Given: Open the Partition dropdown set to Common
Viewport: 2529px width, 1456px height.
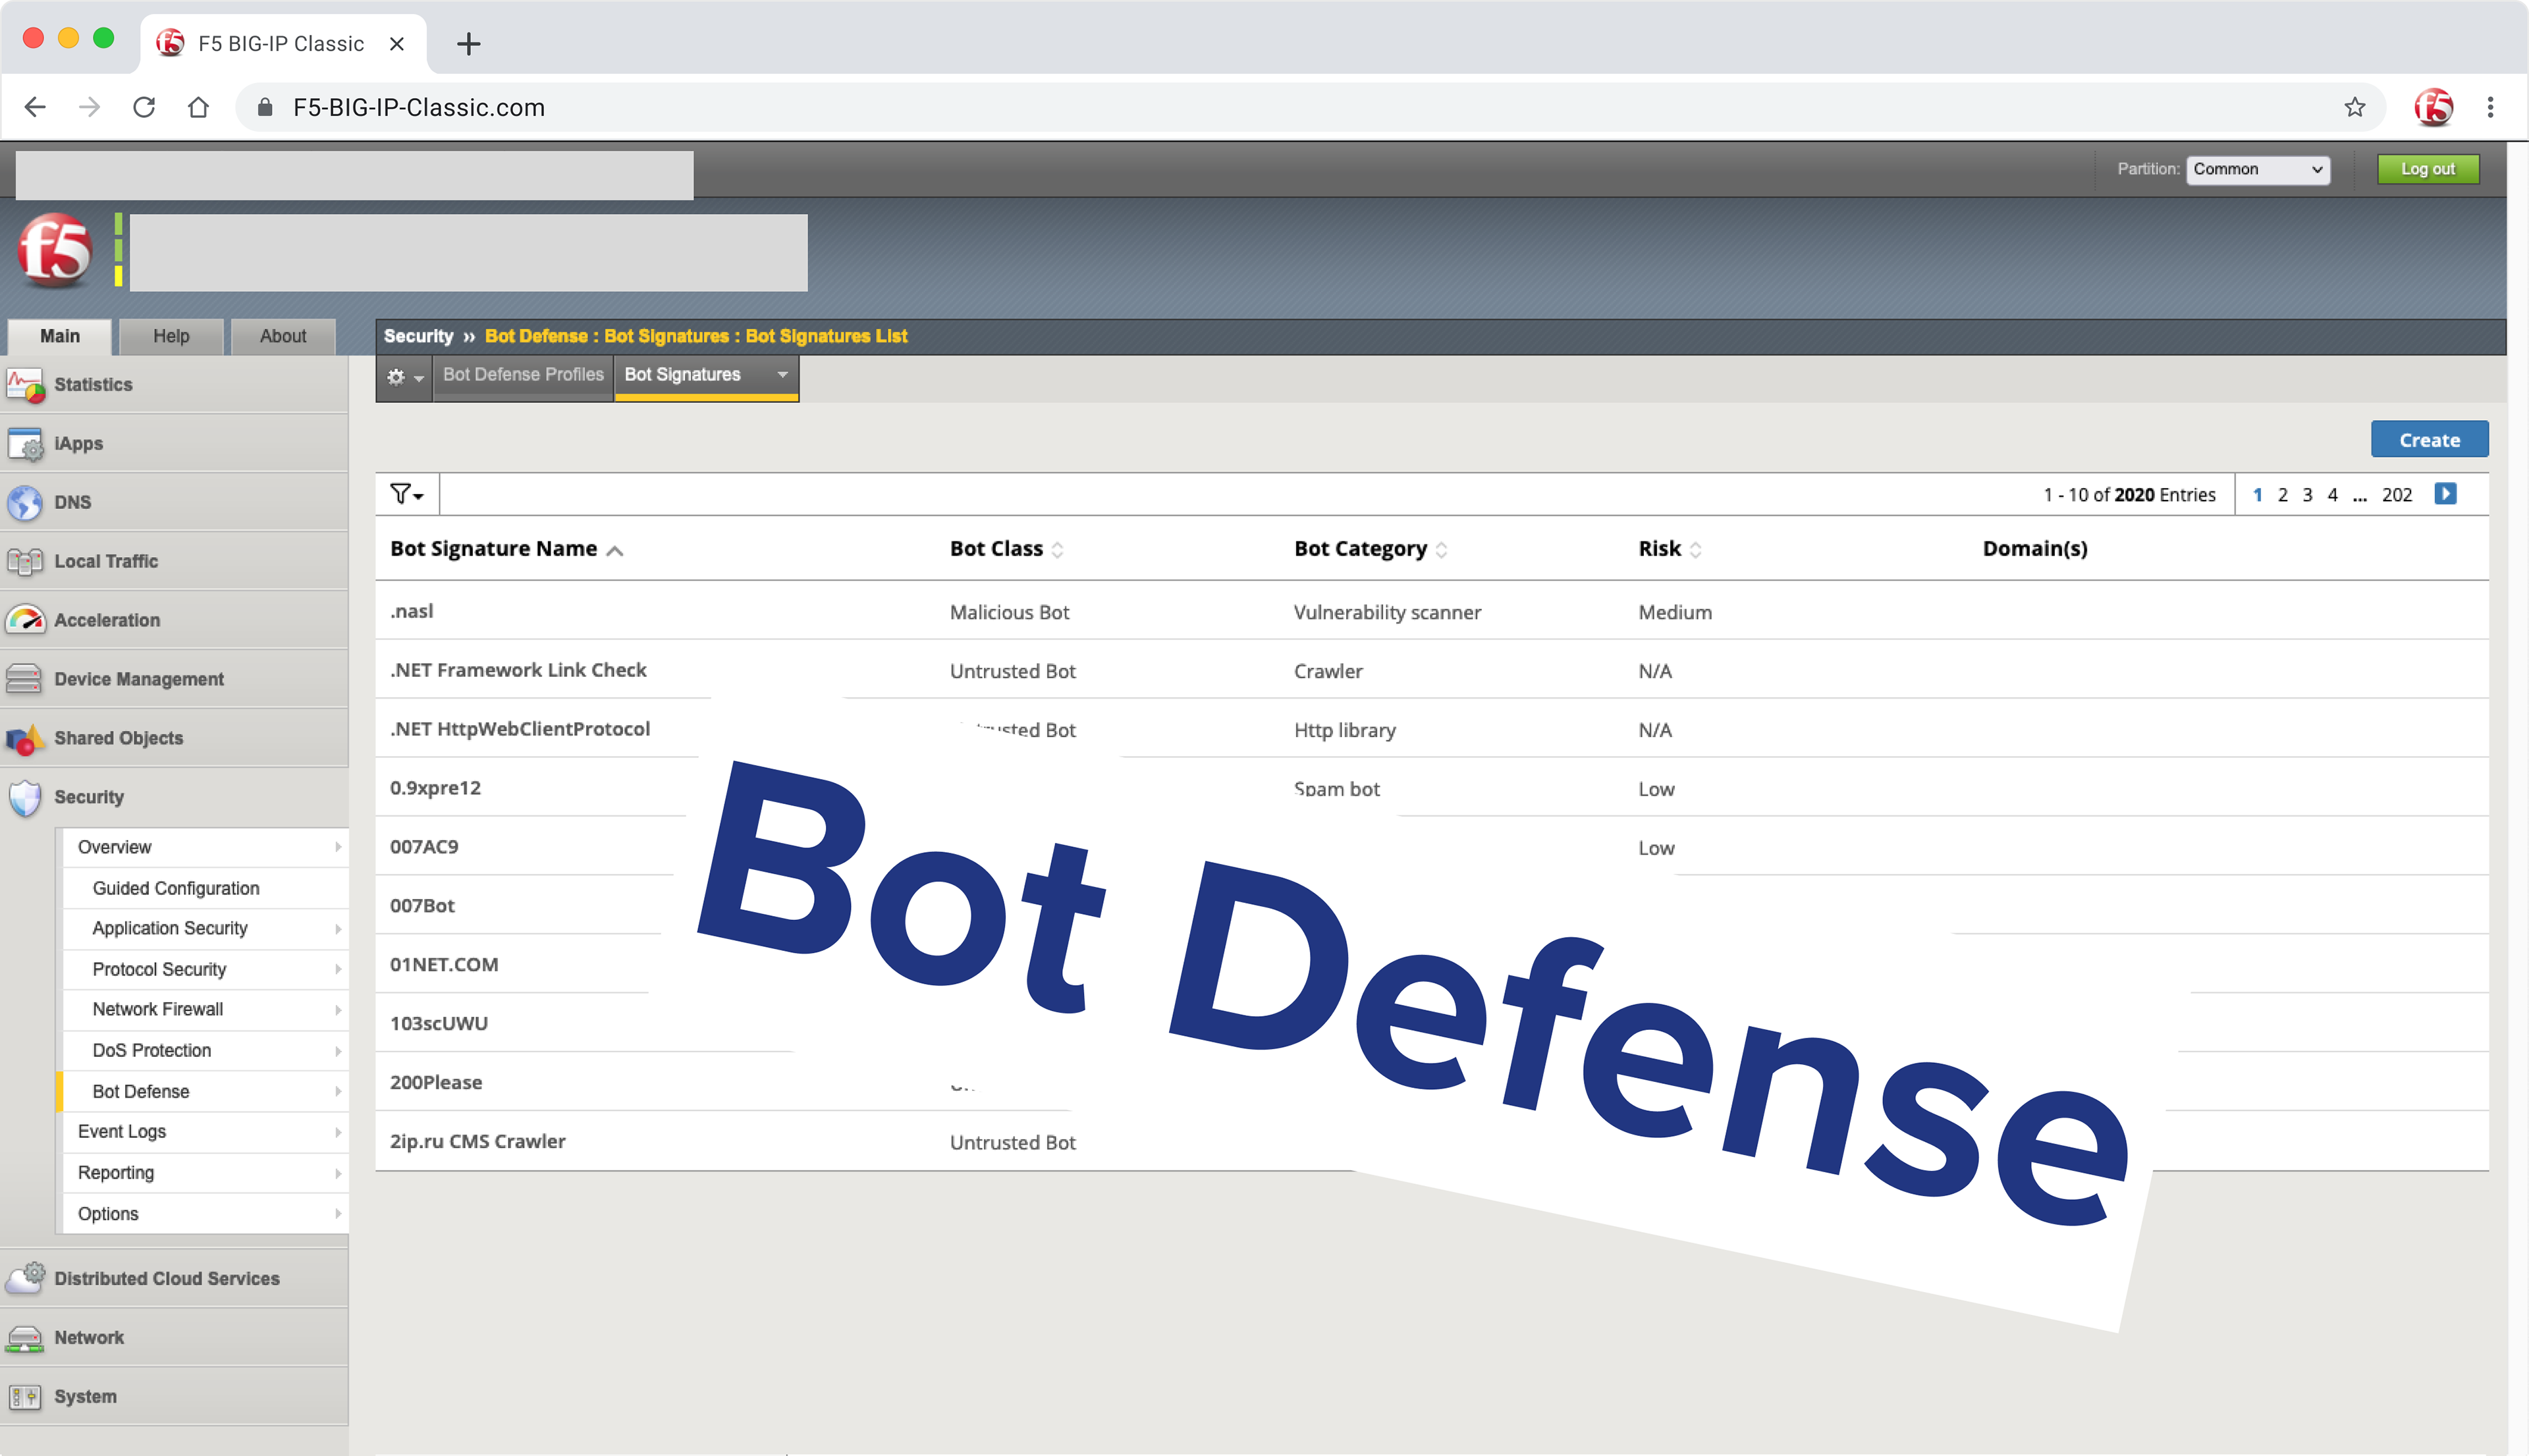Looking at the screenshot, I should click(x=2257, y=169).
